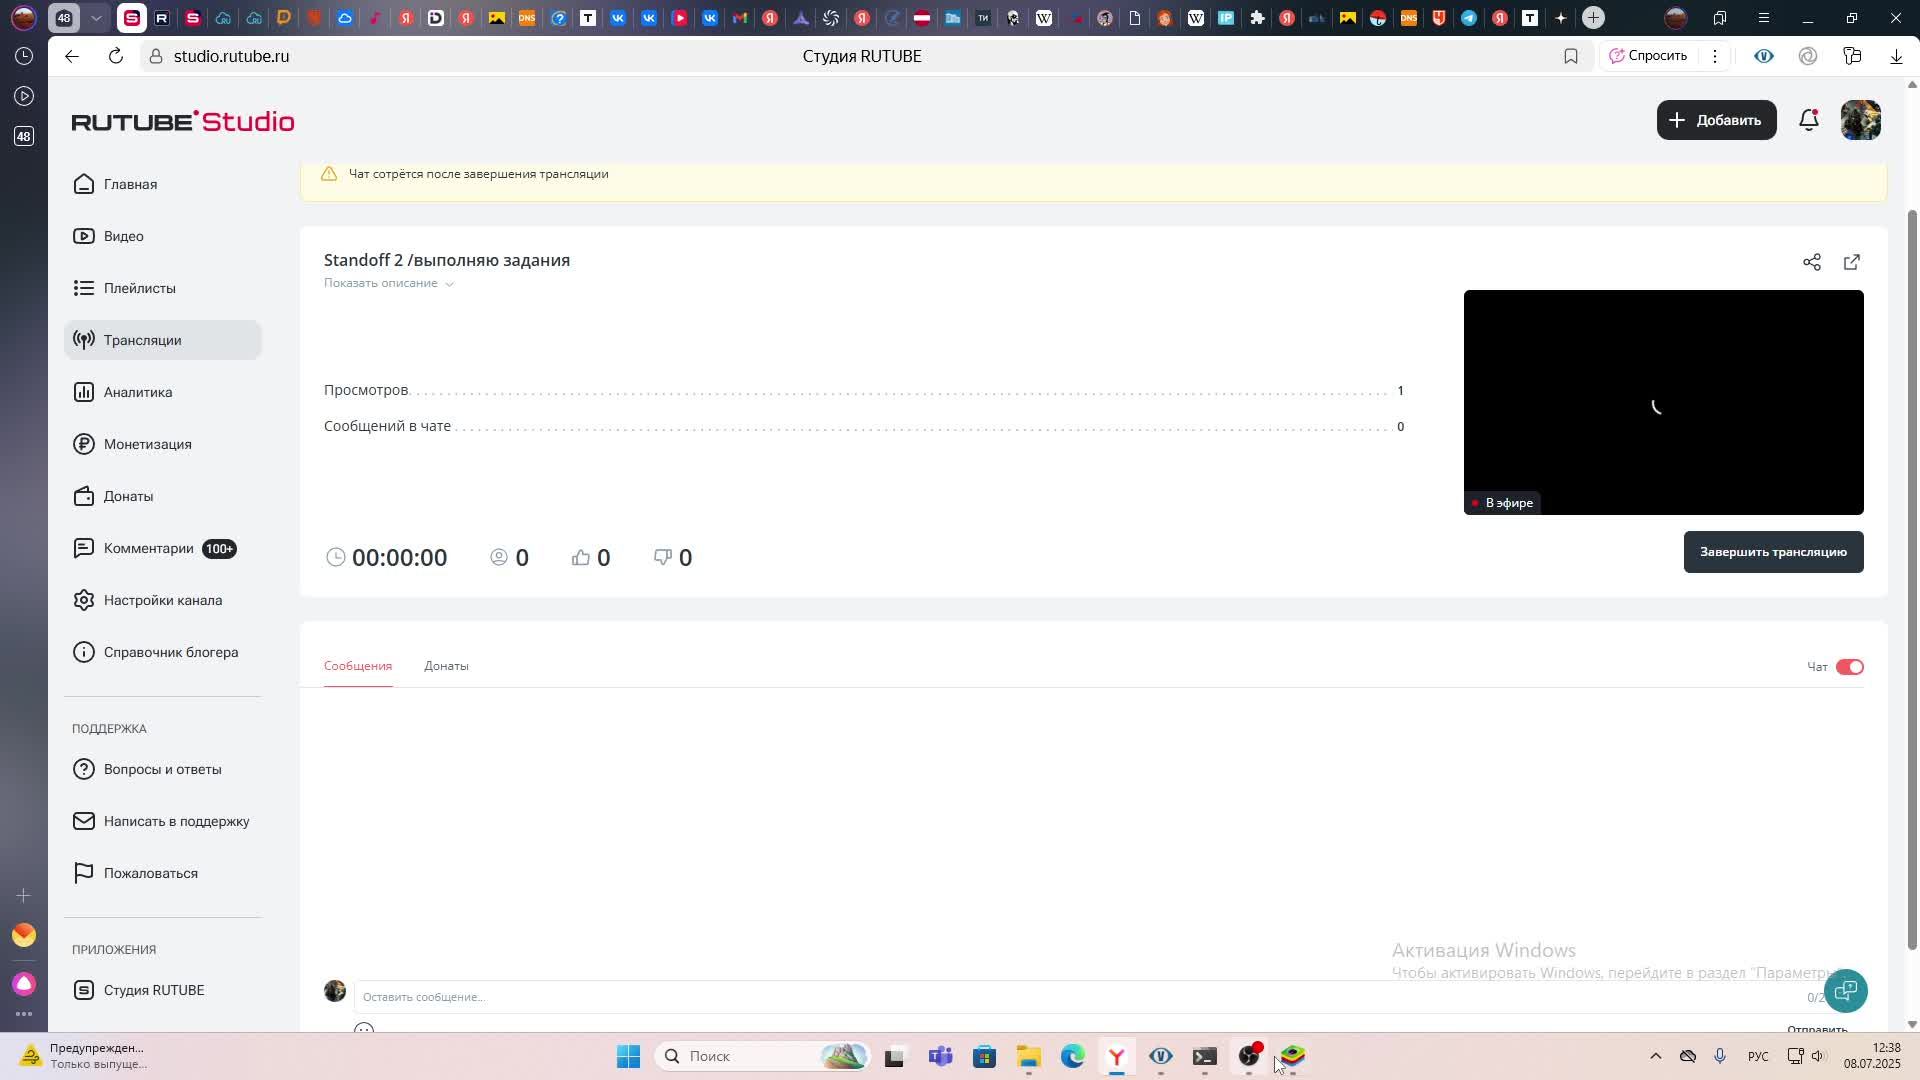The width and height of the screenshot is (1920, 1080).
Task: Click Завершить трансляцию button
Action: coord(1772,552)
